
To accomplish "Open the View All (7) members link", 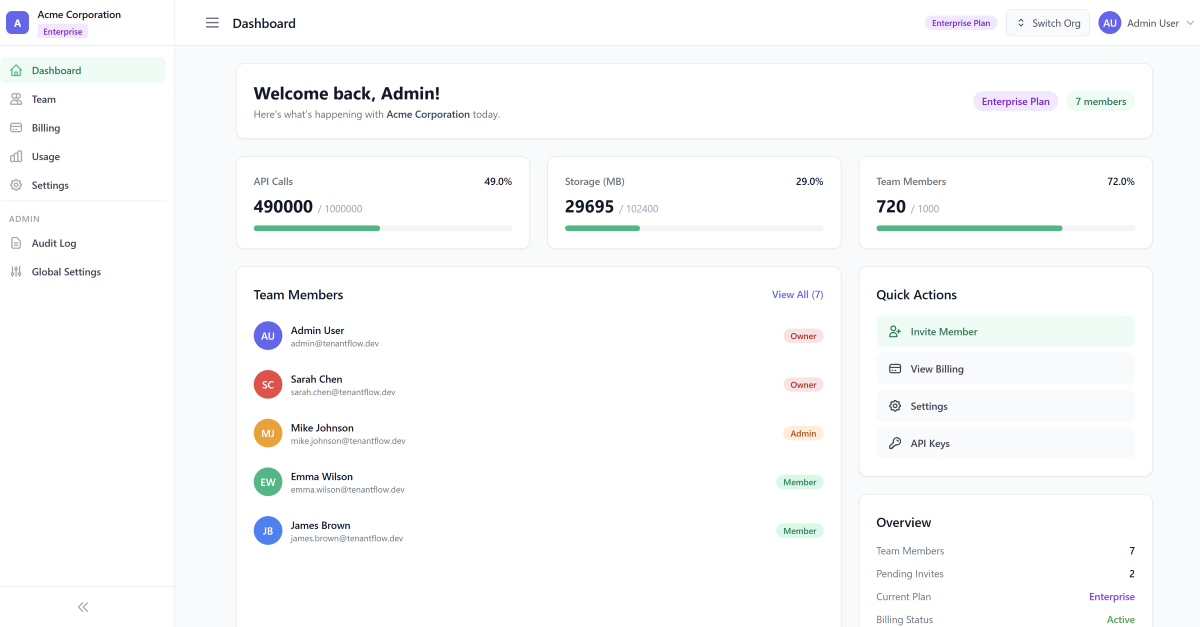I will coord(797,294).
